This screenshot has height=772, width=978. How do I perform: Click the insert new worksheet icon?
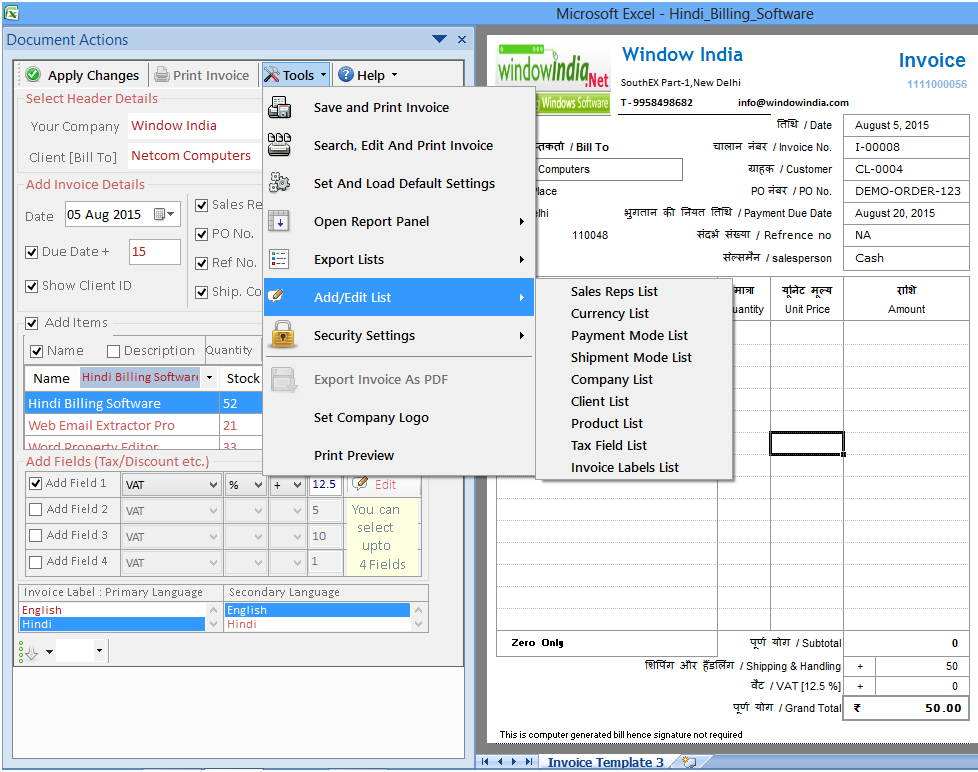pyautogui.click(x=689, y=761)
